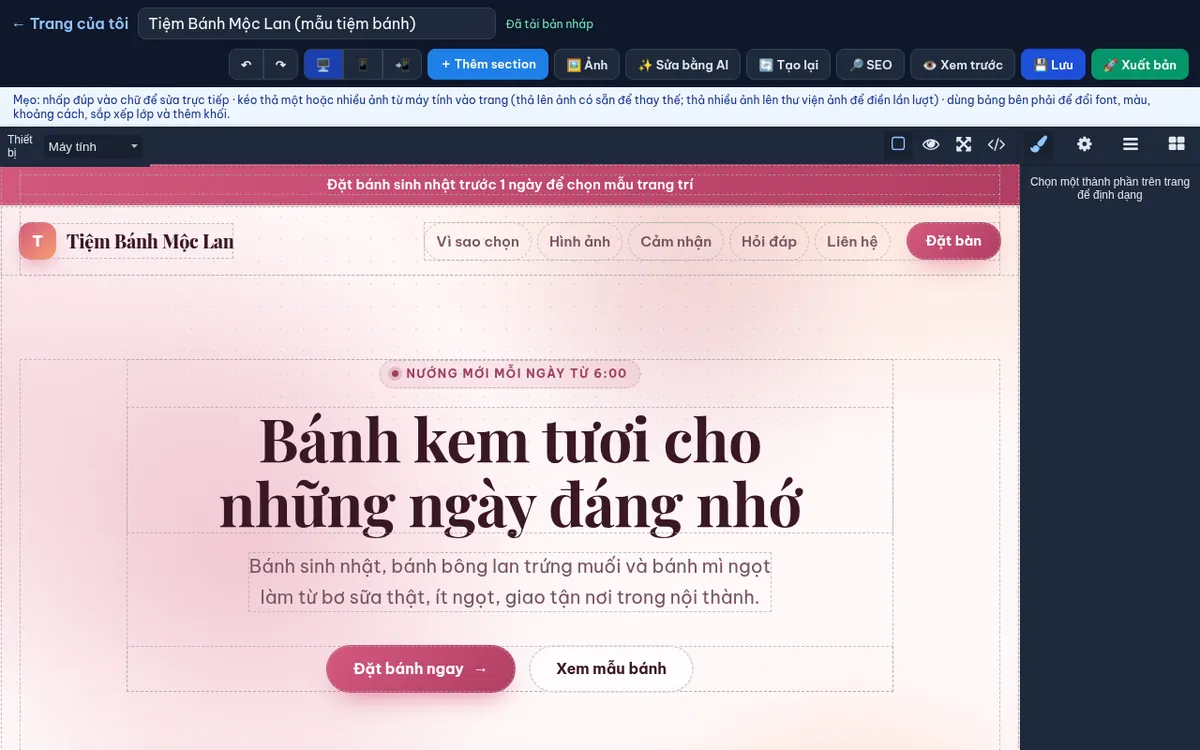Open the blocks grid panel icon
This screenshot has width=1200, height=750.
1176,144
